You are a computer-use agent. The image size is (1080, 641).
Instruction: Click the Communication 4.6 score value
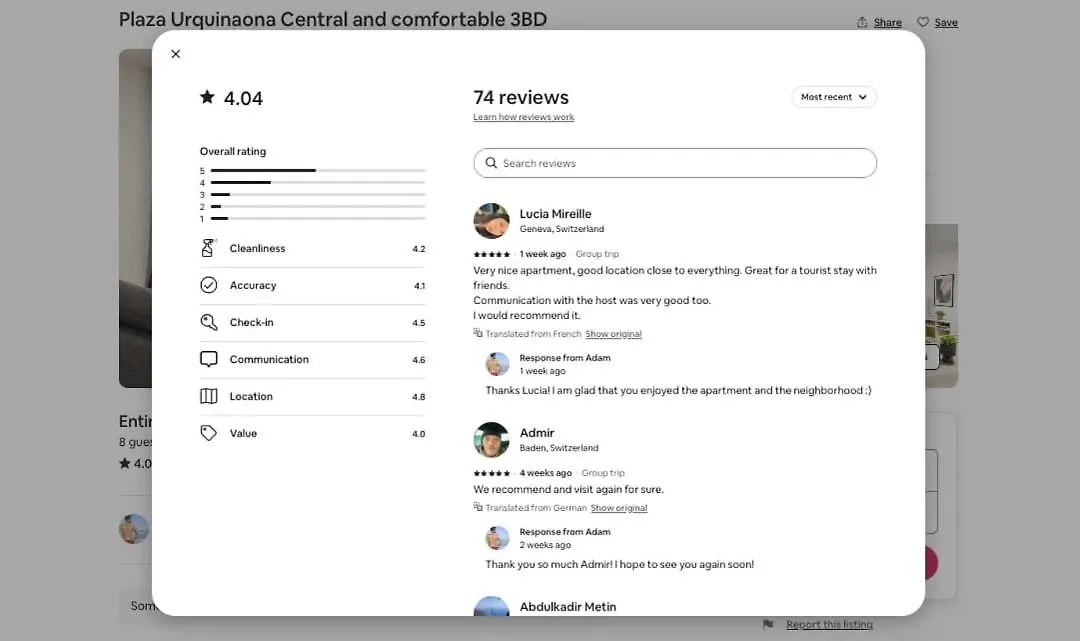pos(419,359)
